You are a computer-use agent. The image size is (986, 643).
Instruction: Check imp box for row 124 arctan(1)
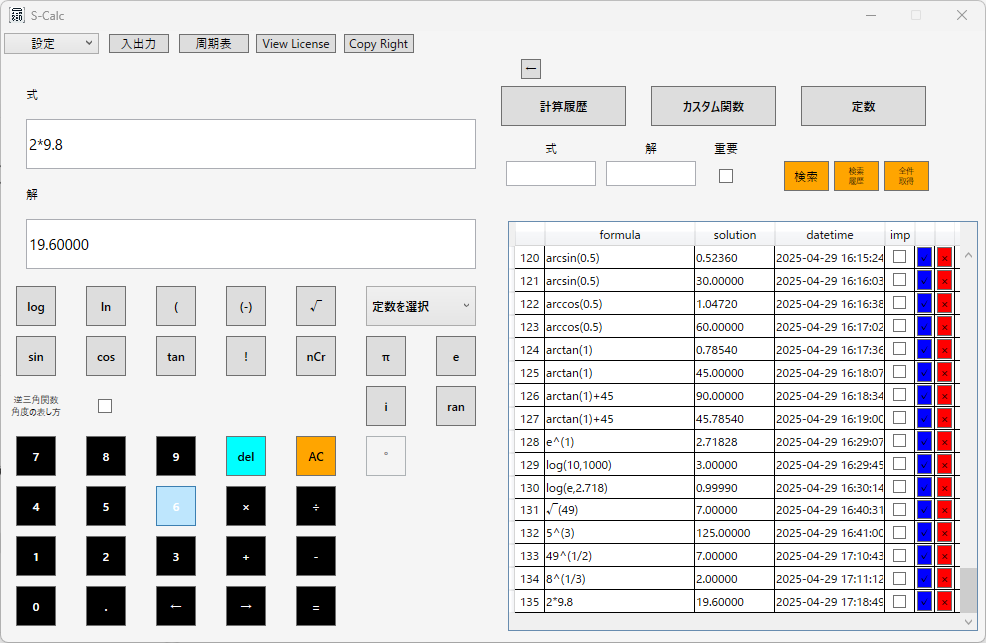[900, 349]
